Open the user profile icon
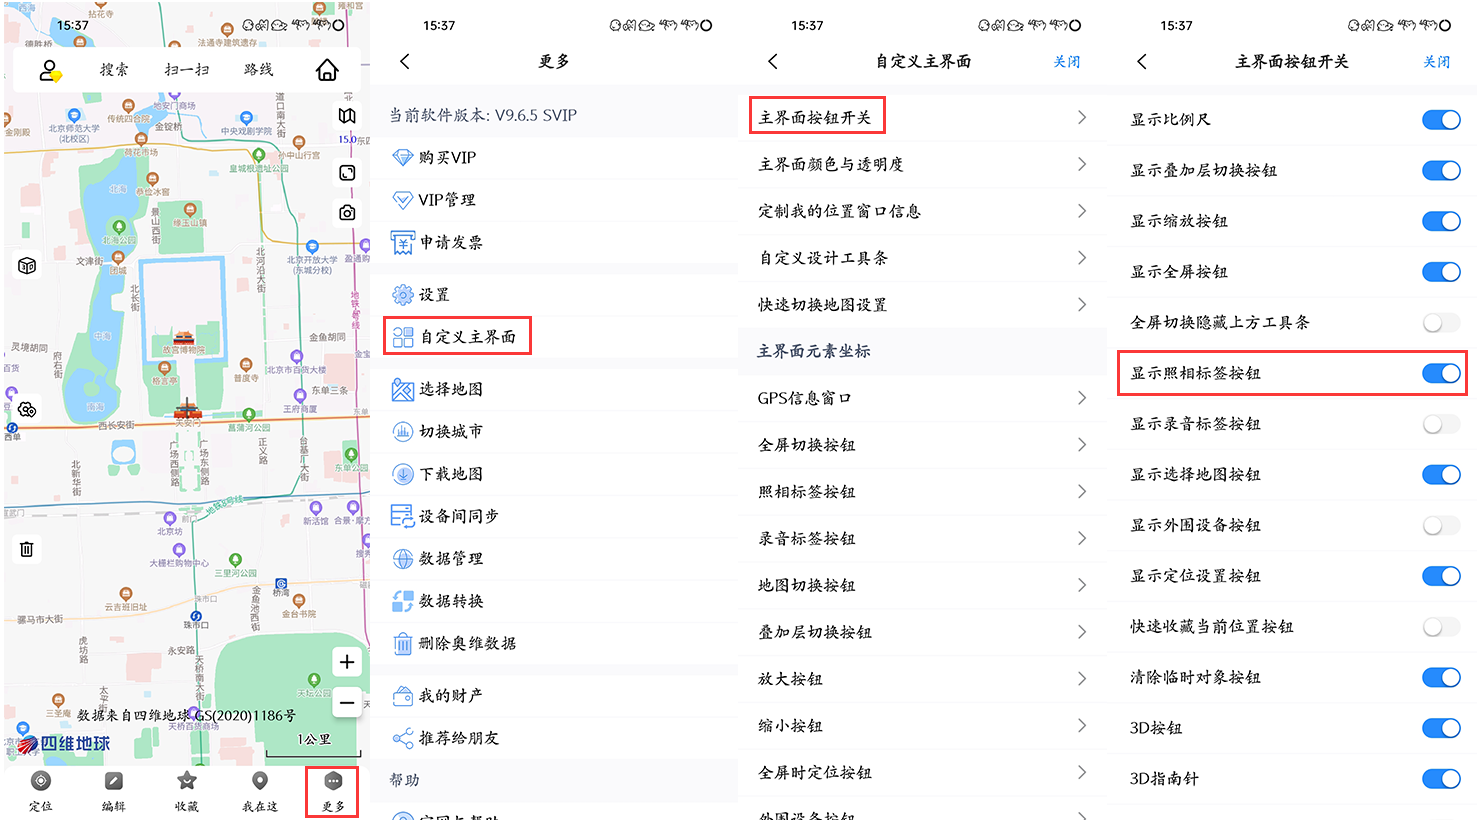Image resolution: width=1484 pixels, height=820 pixels. tap(49, 70)
